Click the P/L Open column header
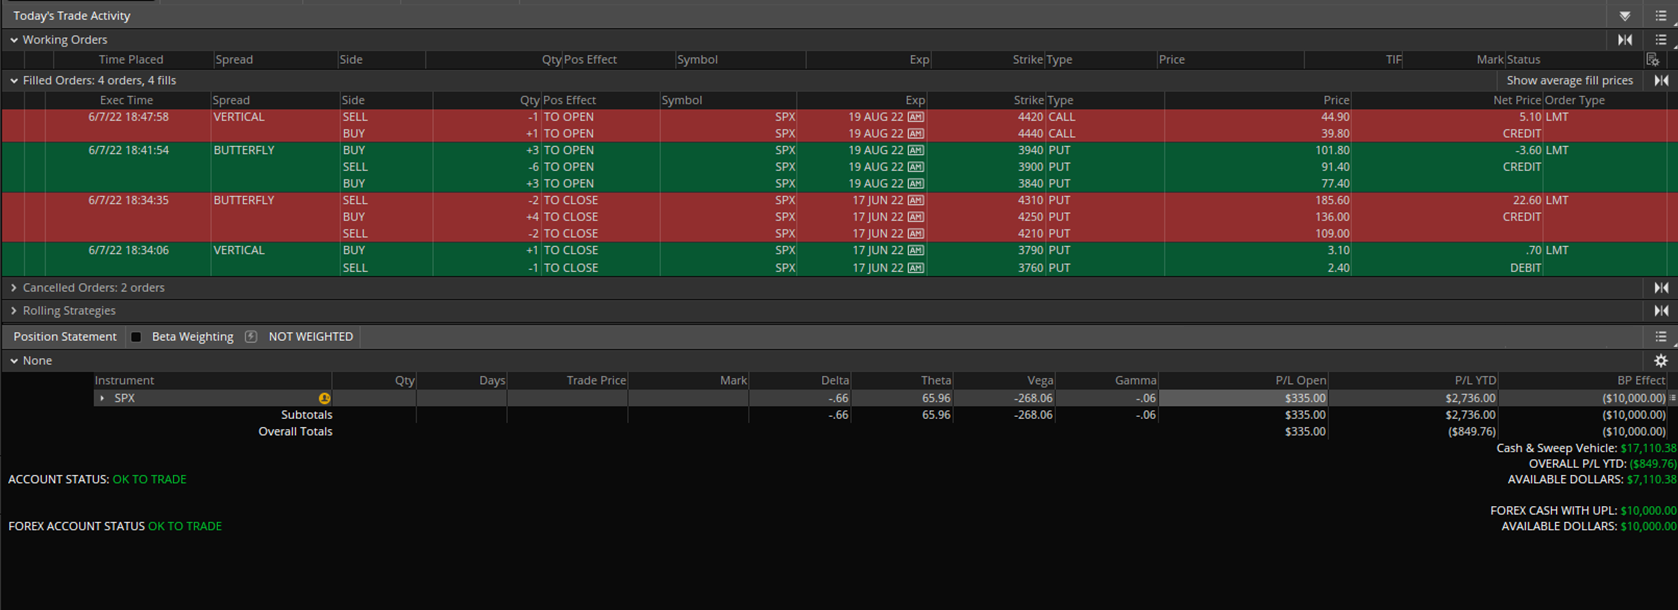Screen dimensions: 1678x610 (x=1300, y=380)
